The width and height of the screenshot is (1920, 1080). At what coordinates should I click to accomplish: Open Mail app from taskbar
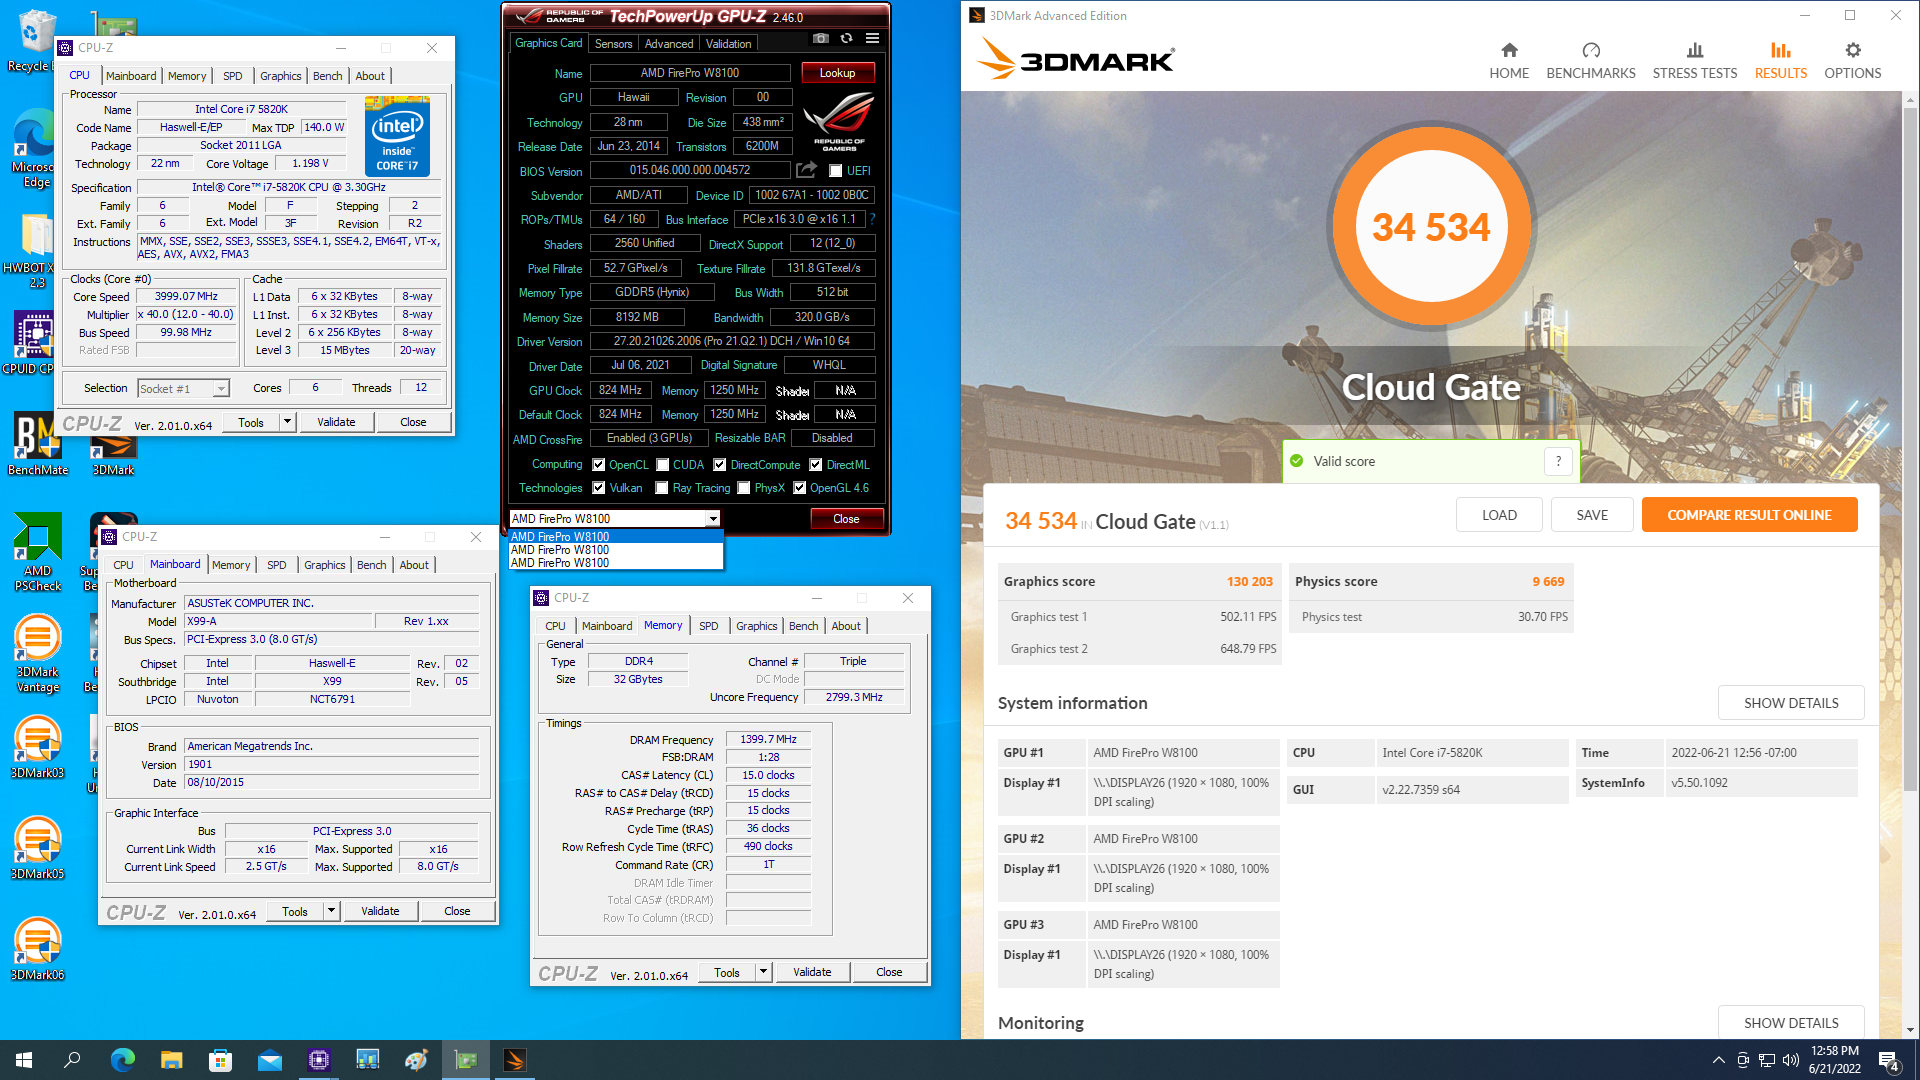point(270,1060)
